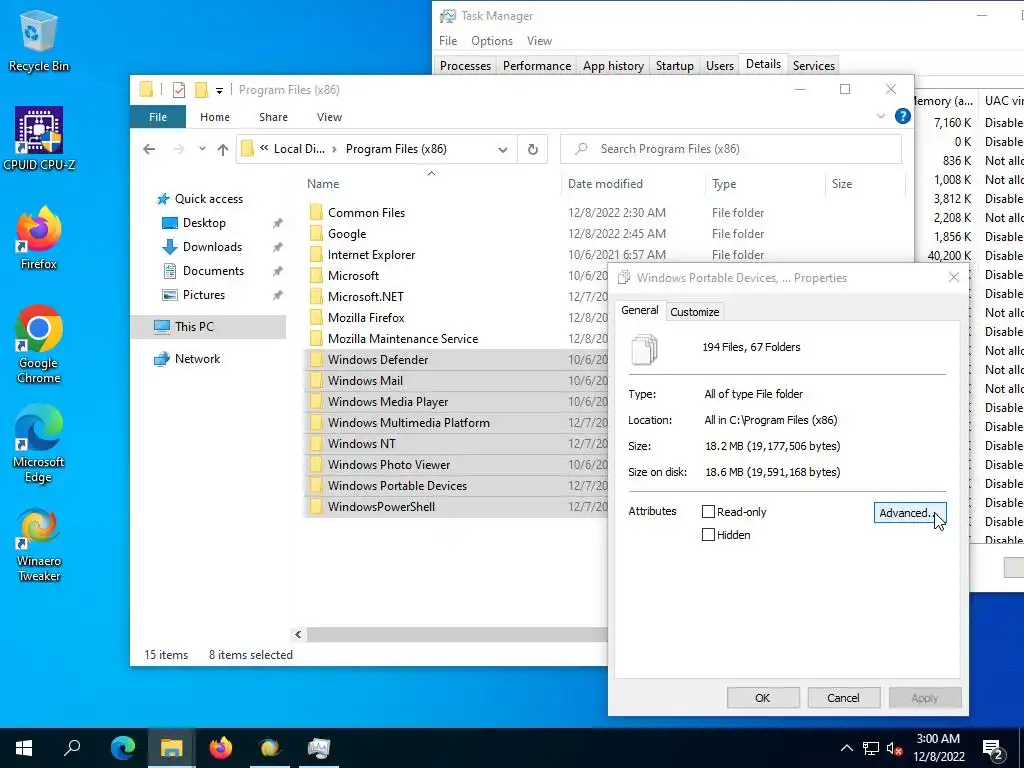
Task: Open Downloads in the navigation pane
Action: point(202,247)
